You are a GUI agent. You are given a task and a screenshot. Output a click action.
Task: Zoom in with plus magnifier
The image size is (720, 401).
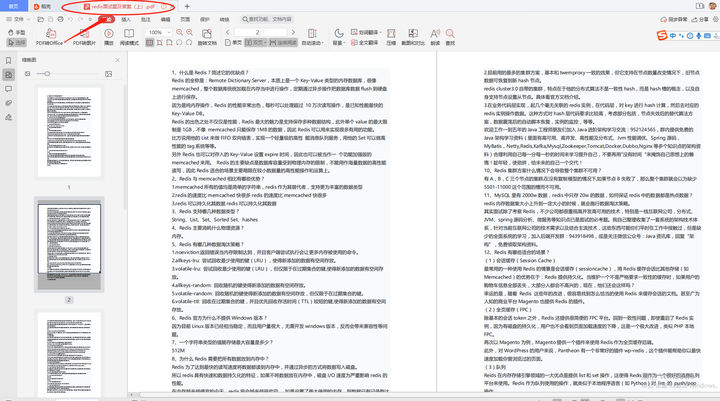coord(189,33)
